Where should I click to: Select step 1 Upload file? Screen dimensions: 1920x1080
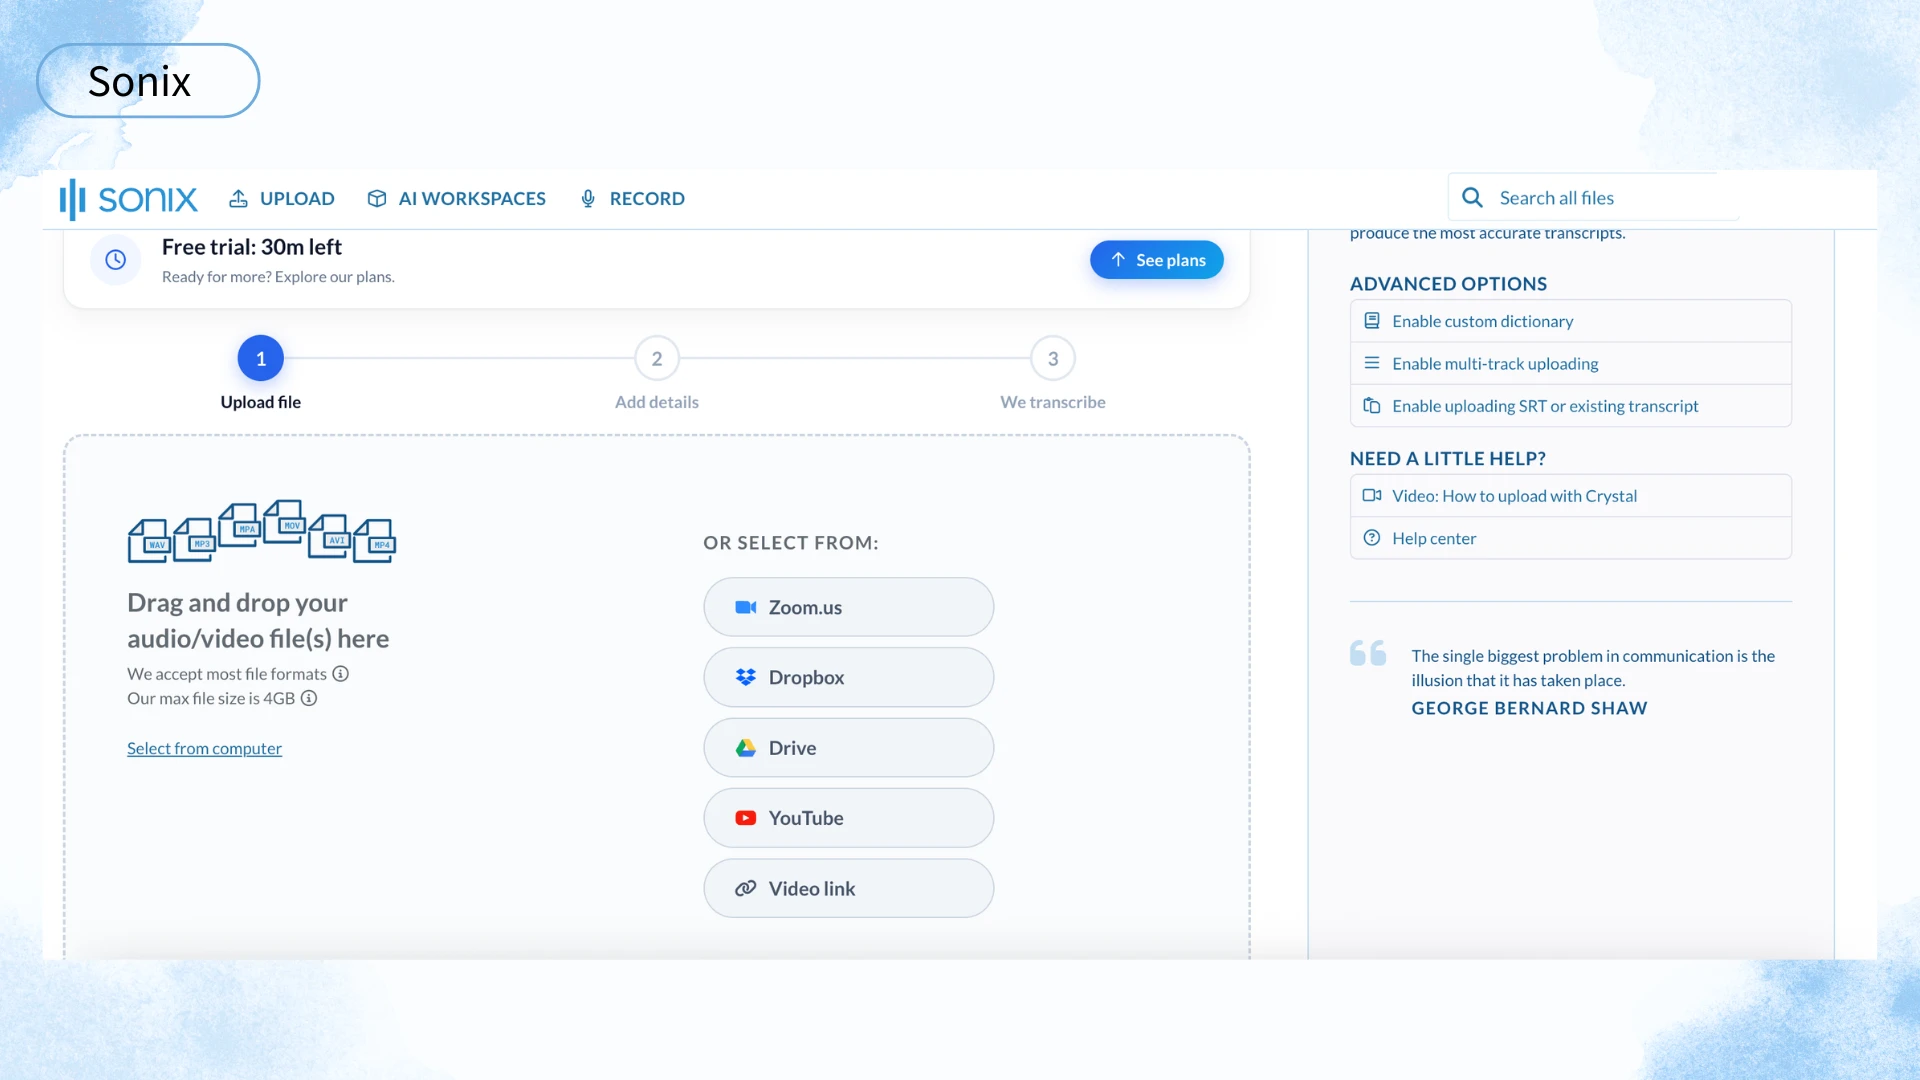point(261,358)
